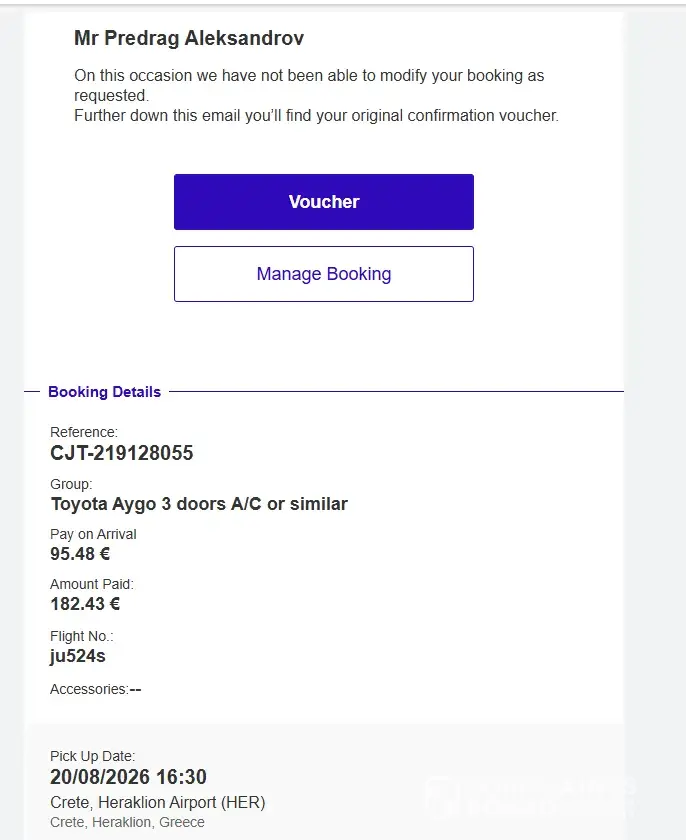
Task: Click the Pay on Arrival amount 95.48 €
Action: 80,553
